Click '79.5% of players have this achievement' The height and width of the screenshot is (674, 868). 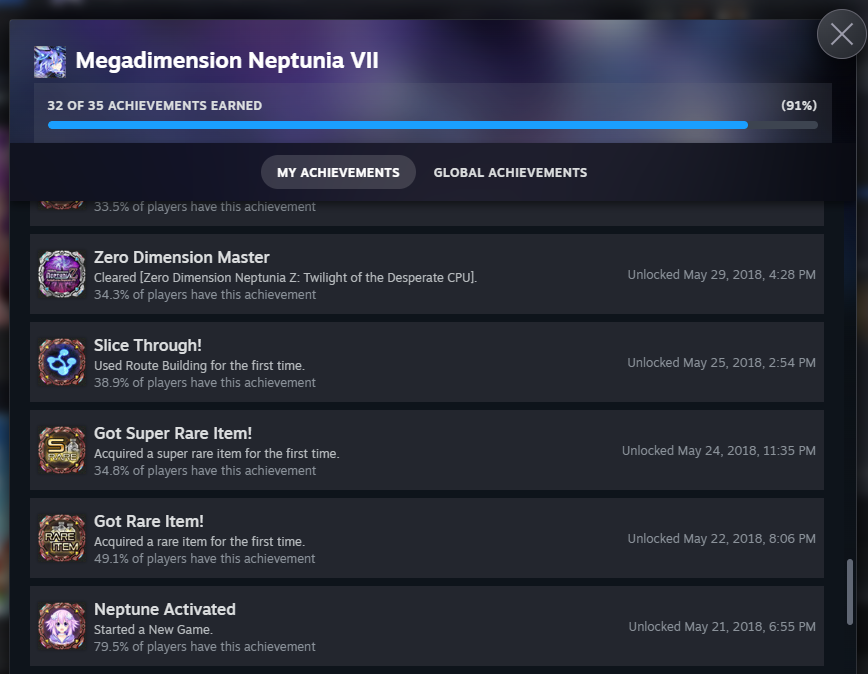coord(205,647)
